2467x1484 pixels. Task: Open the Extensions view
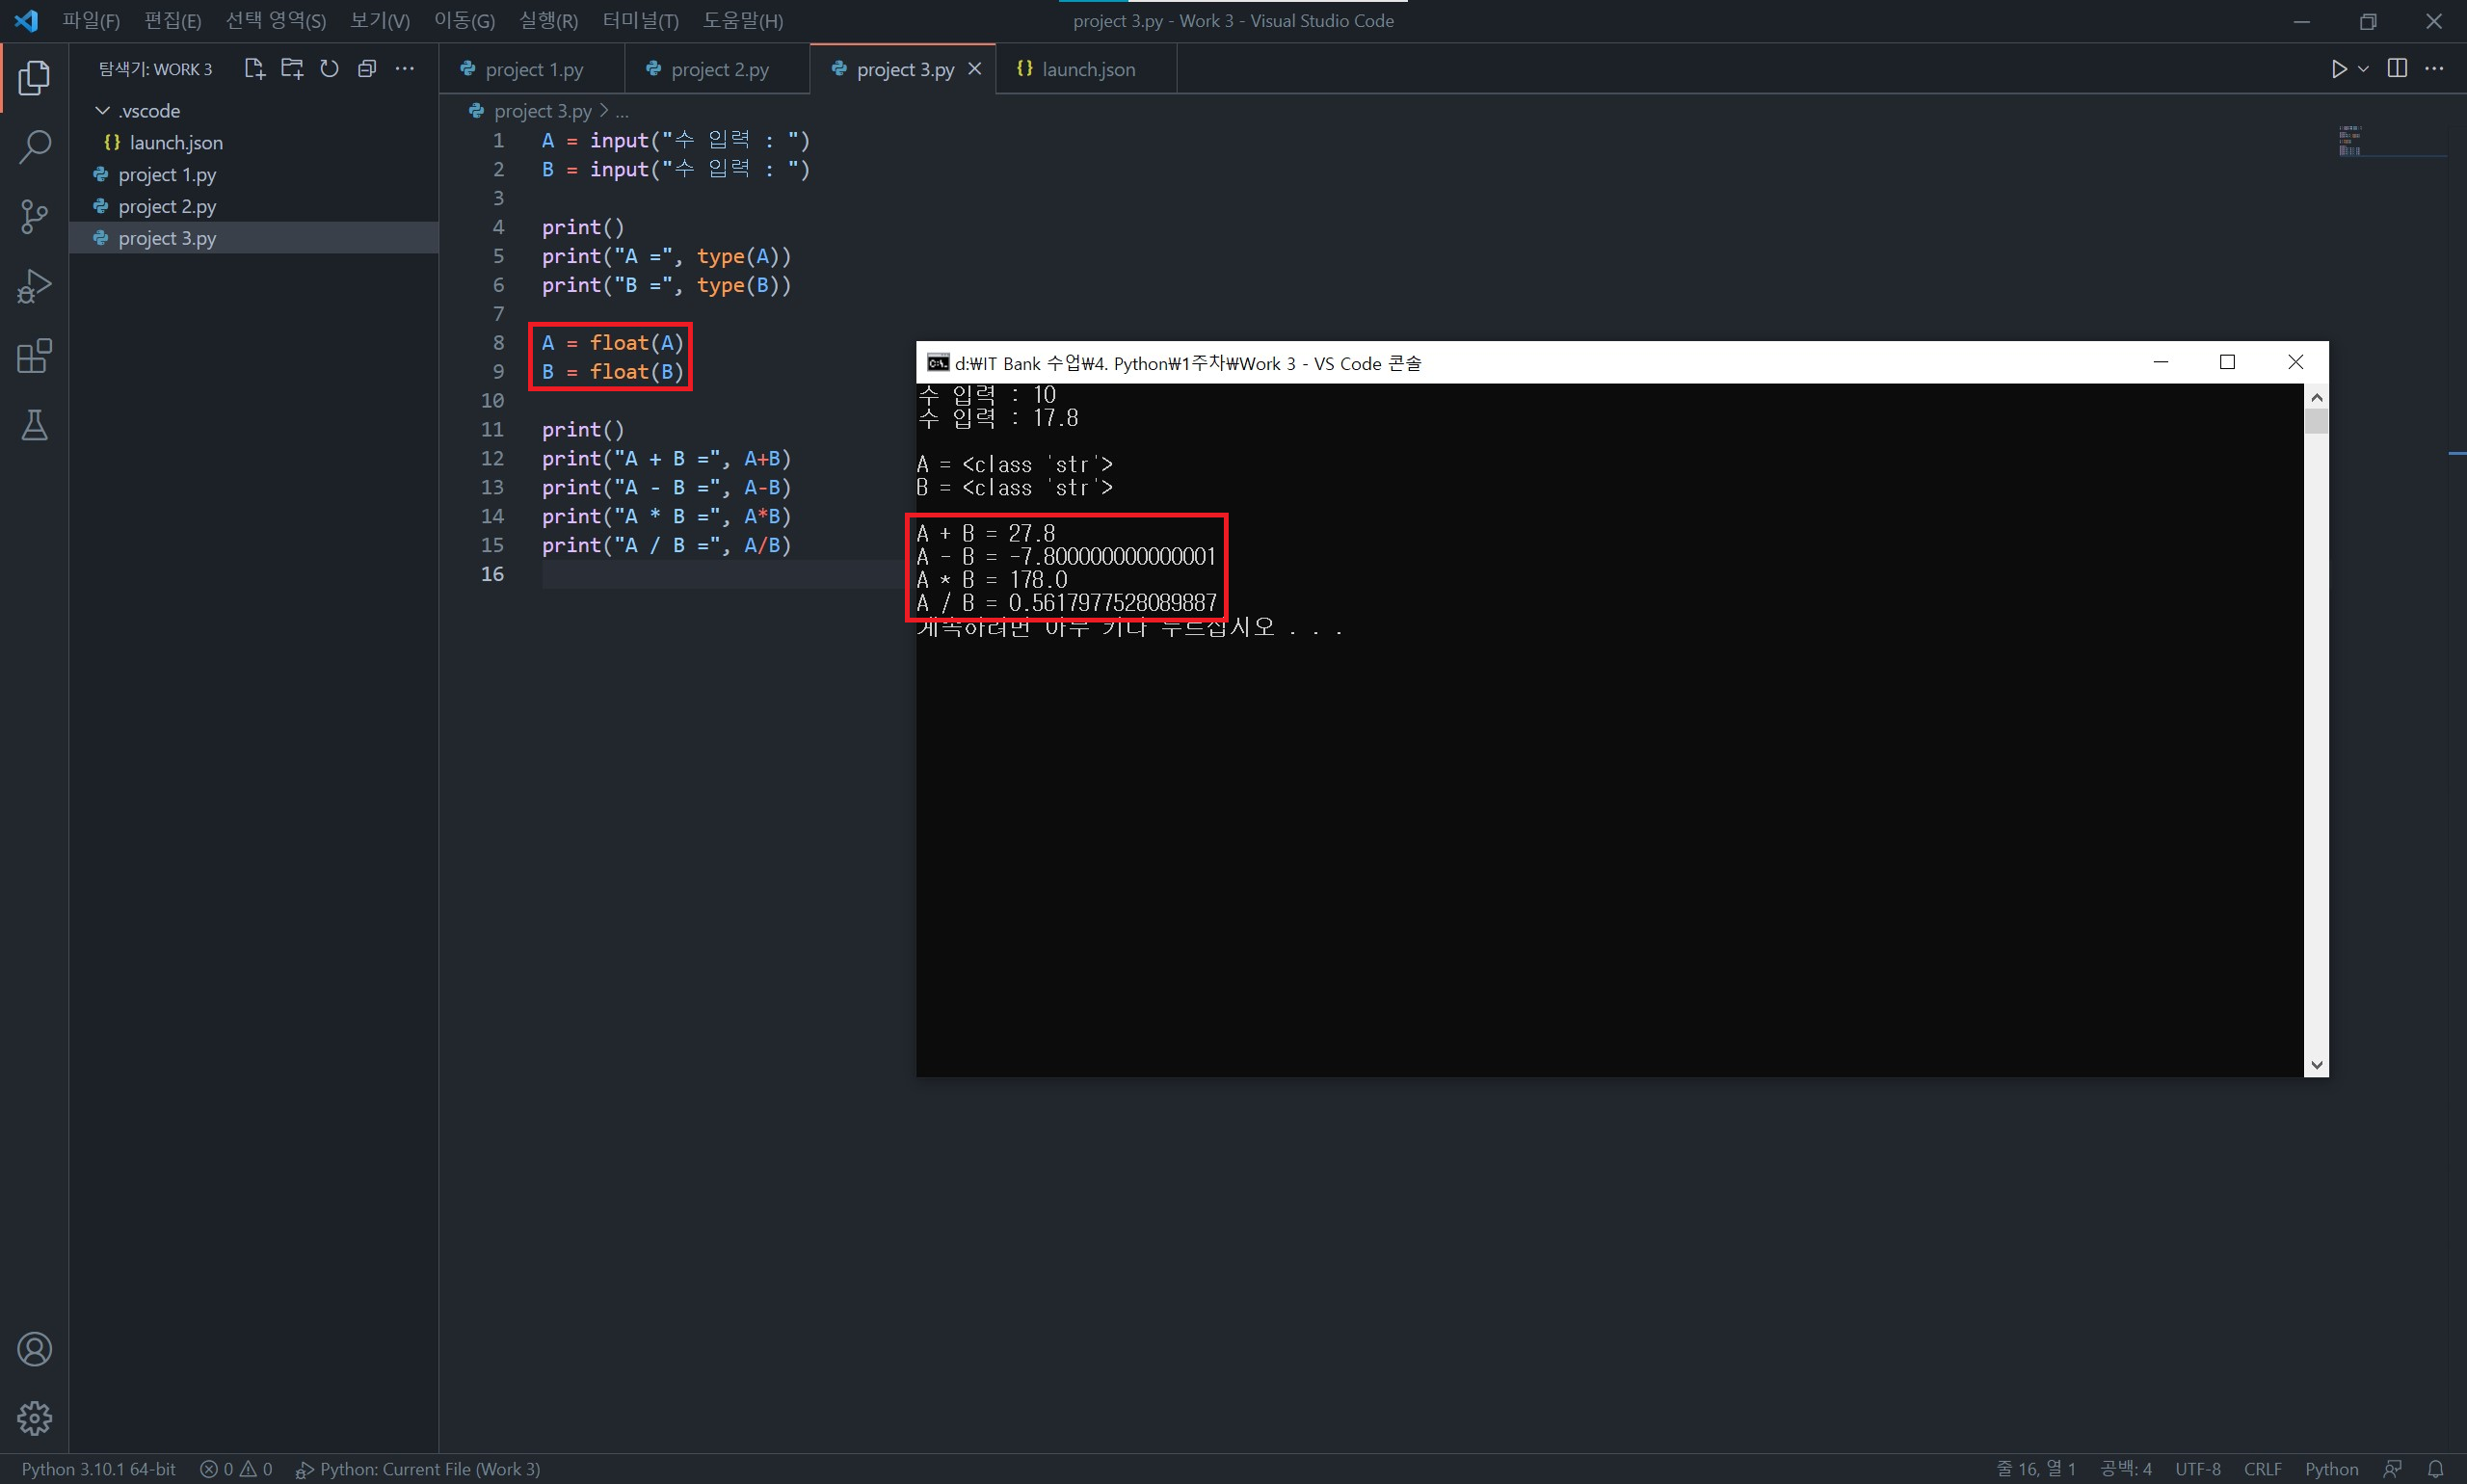tap(34, 356)
